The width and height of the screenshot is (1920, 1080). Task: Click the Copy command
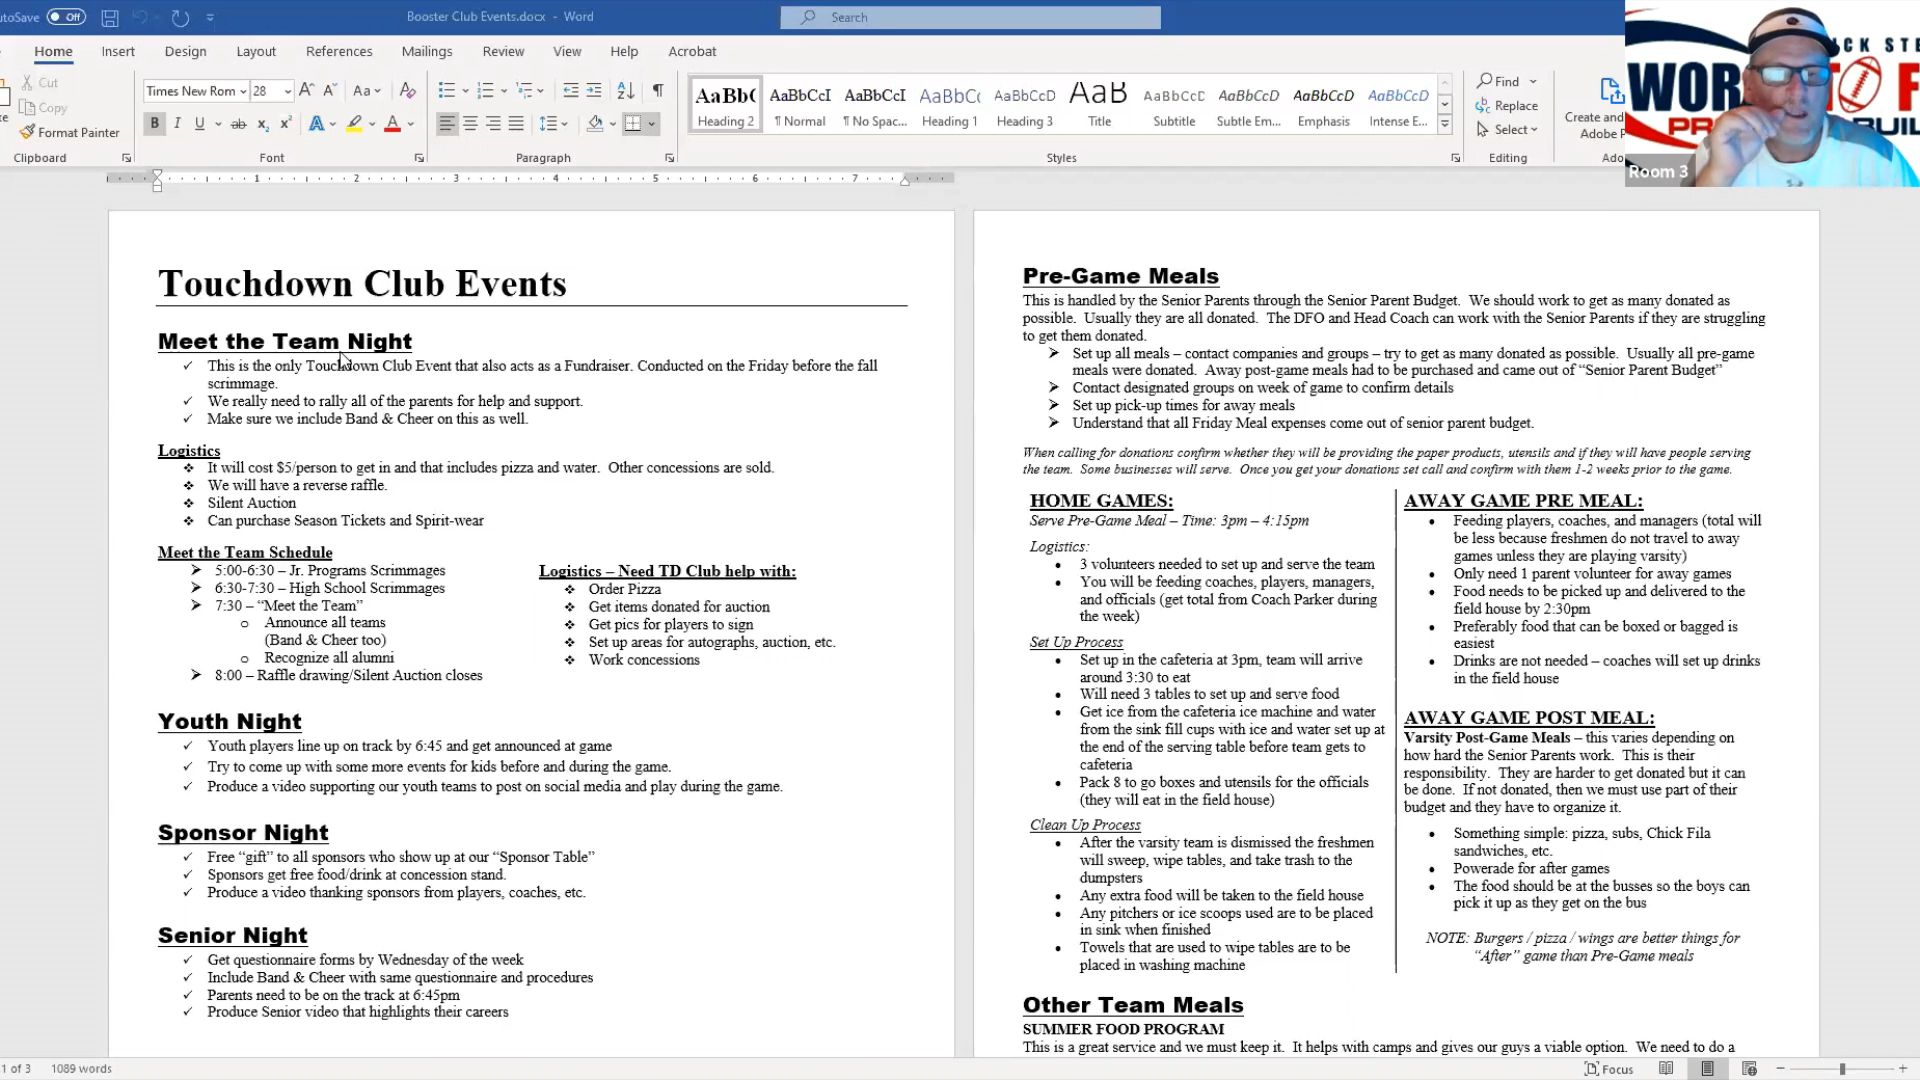pos(44,108)
